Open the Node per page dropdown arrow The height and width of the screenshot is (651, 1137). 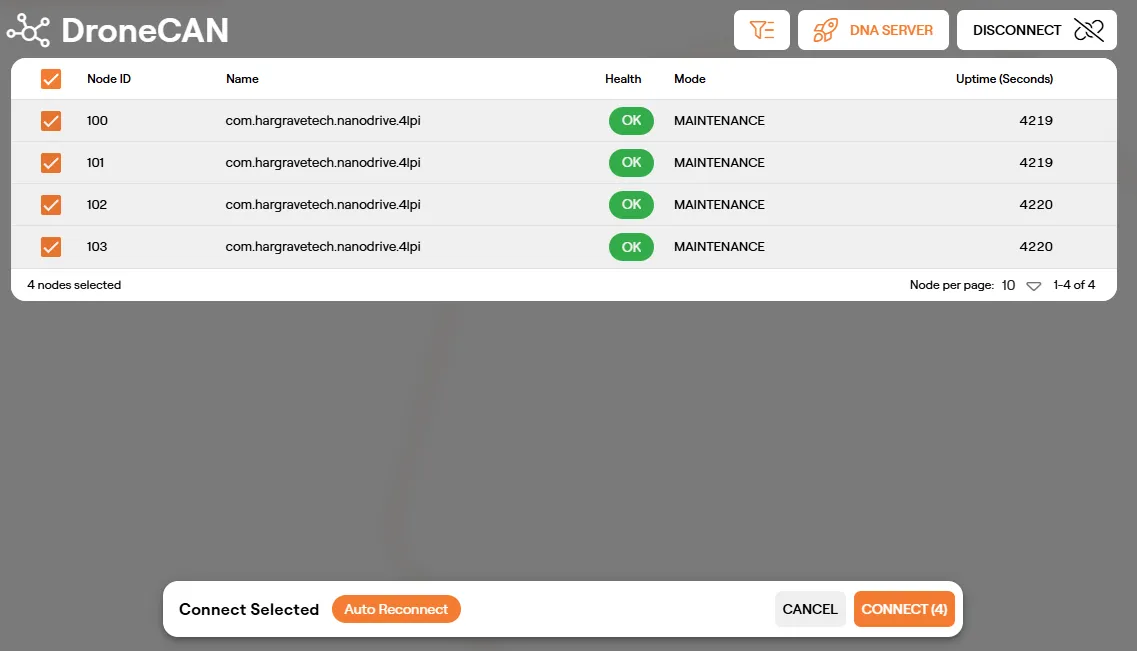(x=1033, y=286)
